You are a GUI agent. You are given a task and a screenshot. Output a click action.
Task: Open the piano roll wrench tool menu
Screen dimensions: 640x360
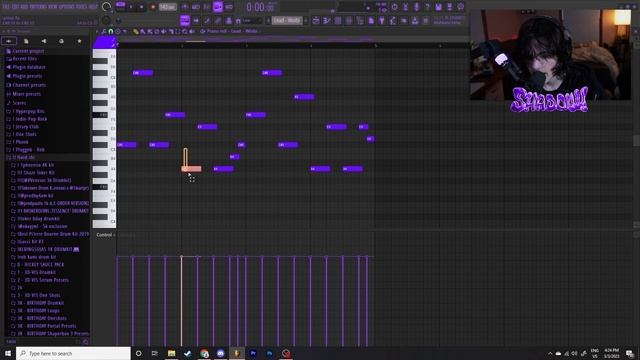[104, 31]
